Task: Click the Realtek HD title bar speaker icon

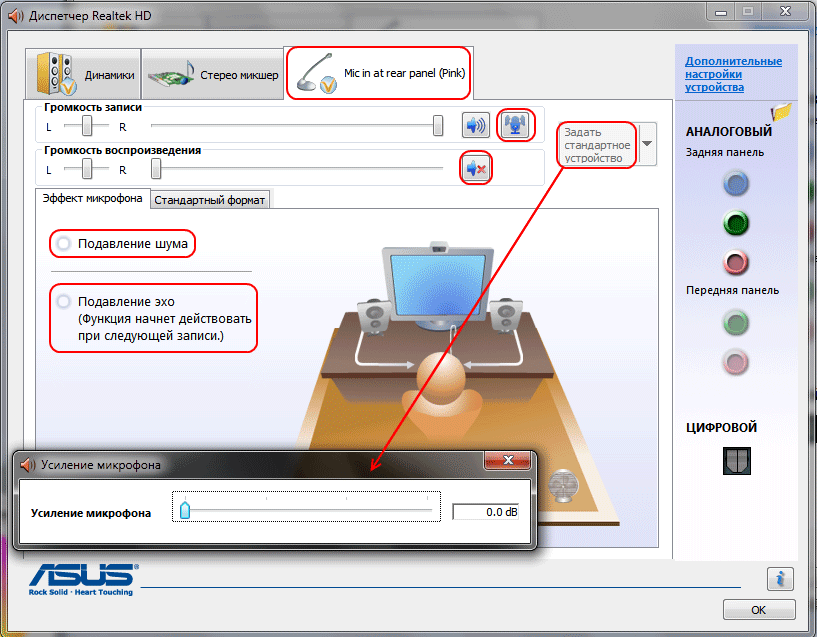Action: tap(16, 16)
